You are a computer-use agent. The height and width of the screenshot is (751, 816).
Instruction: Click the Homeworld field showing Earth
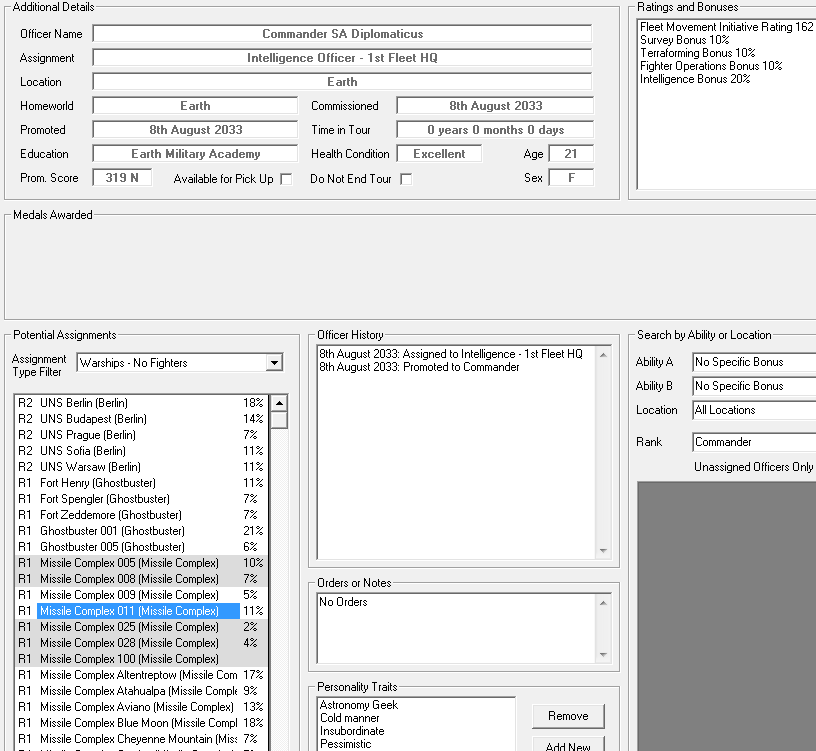(195, 106)
